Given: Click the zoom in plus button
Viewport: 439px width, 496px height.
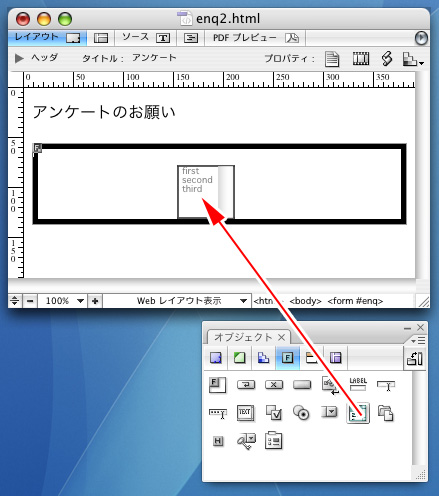Looking at the screenshot, I should click(95, 301).
